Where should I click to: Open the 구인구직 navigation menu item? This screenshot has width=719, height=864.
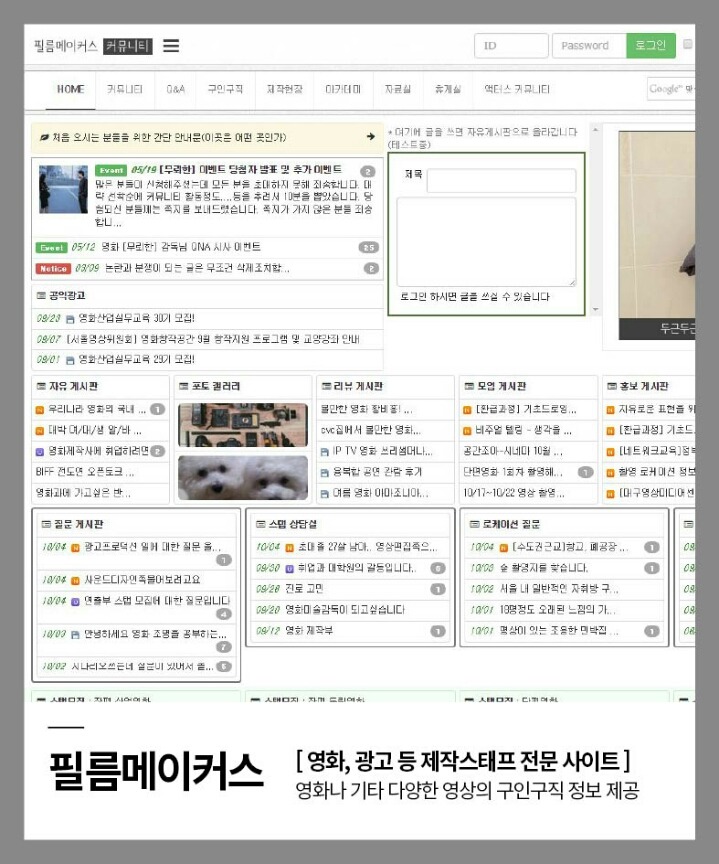pyautogui.click(x=225, y=89)
